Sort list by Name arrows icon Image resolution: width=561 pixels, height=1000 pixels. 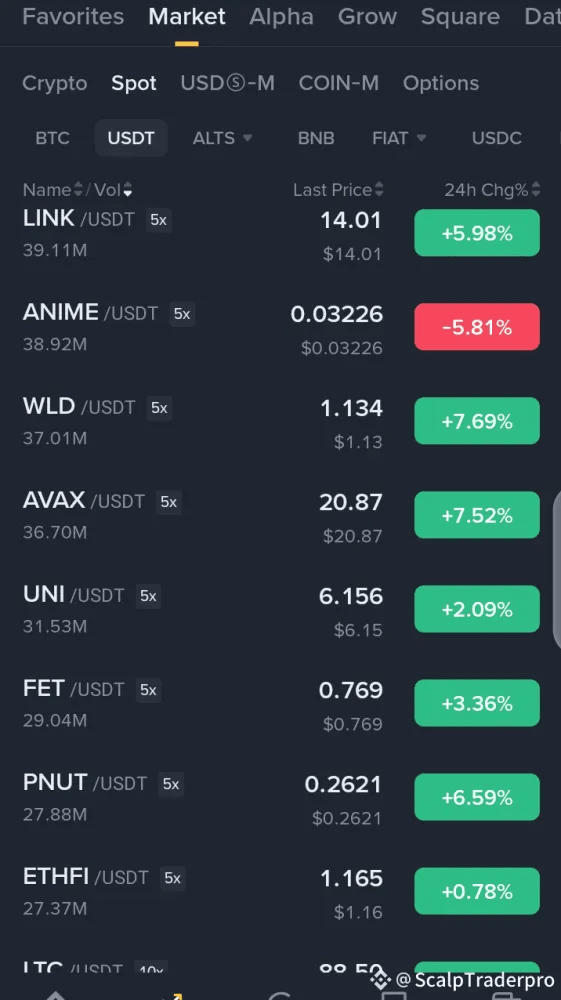78,189
